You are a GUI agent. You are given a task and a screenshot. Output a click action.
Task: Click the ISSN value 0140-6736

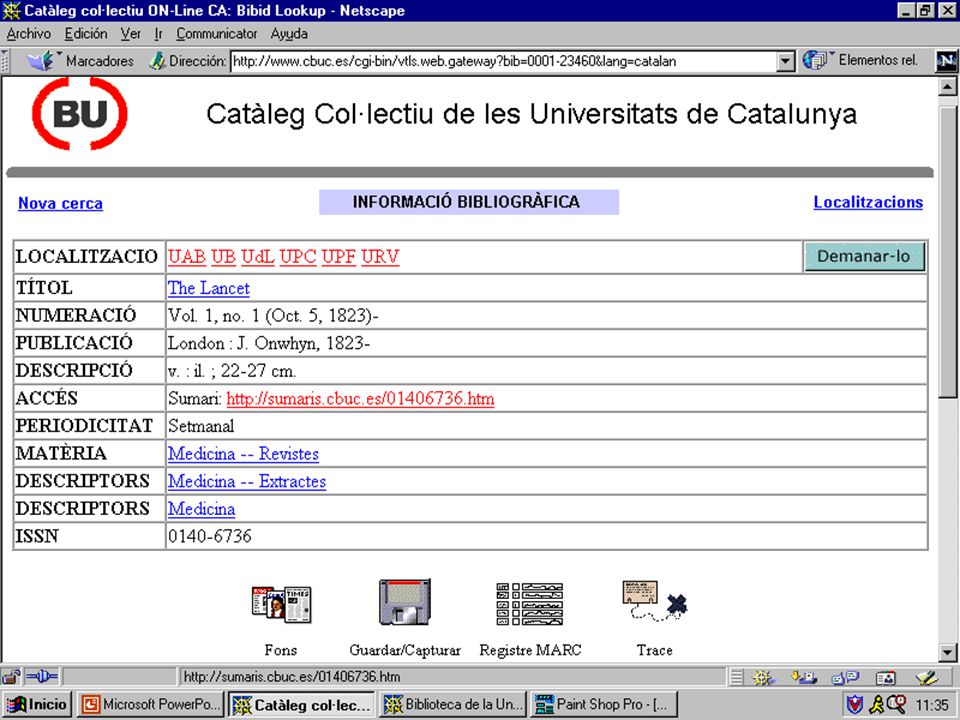(210, 536)
